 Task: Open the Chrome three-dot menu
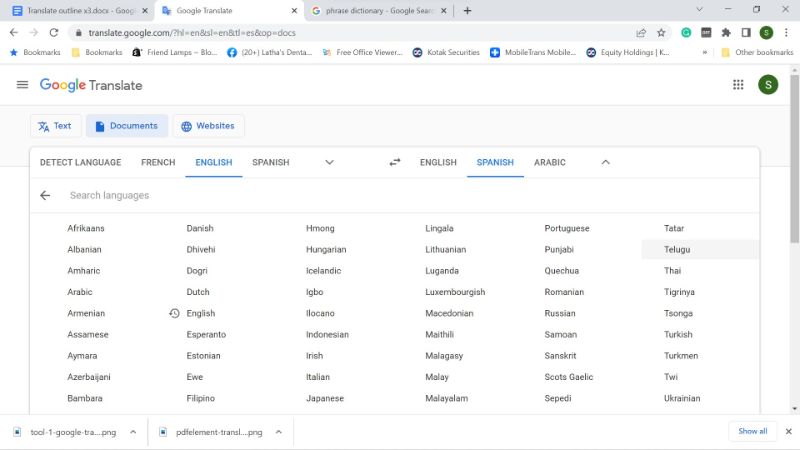click(786, 33)
